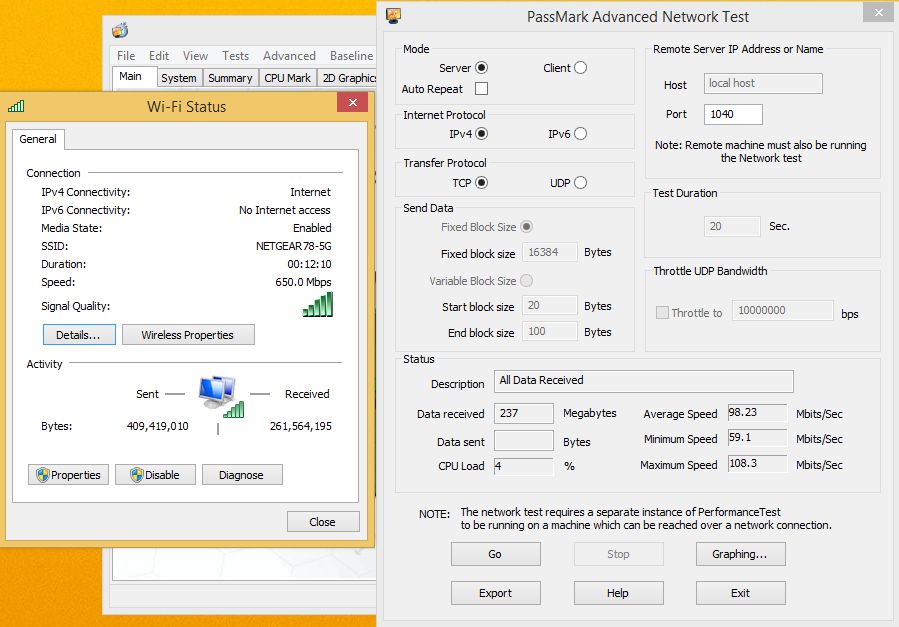This screenshot has width=899, height=627.
Task: Click the network computers activity icon
Action: click(x=221, y=397)
